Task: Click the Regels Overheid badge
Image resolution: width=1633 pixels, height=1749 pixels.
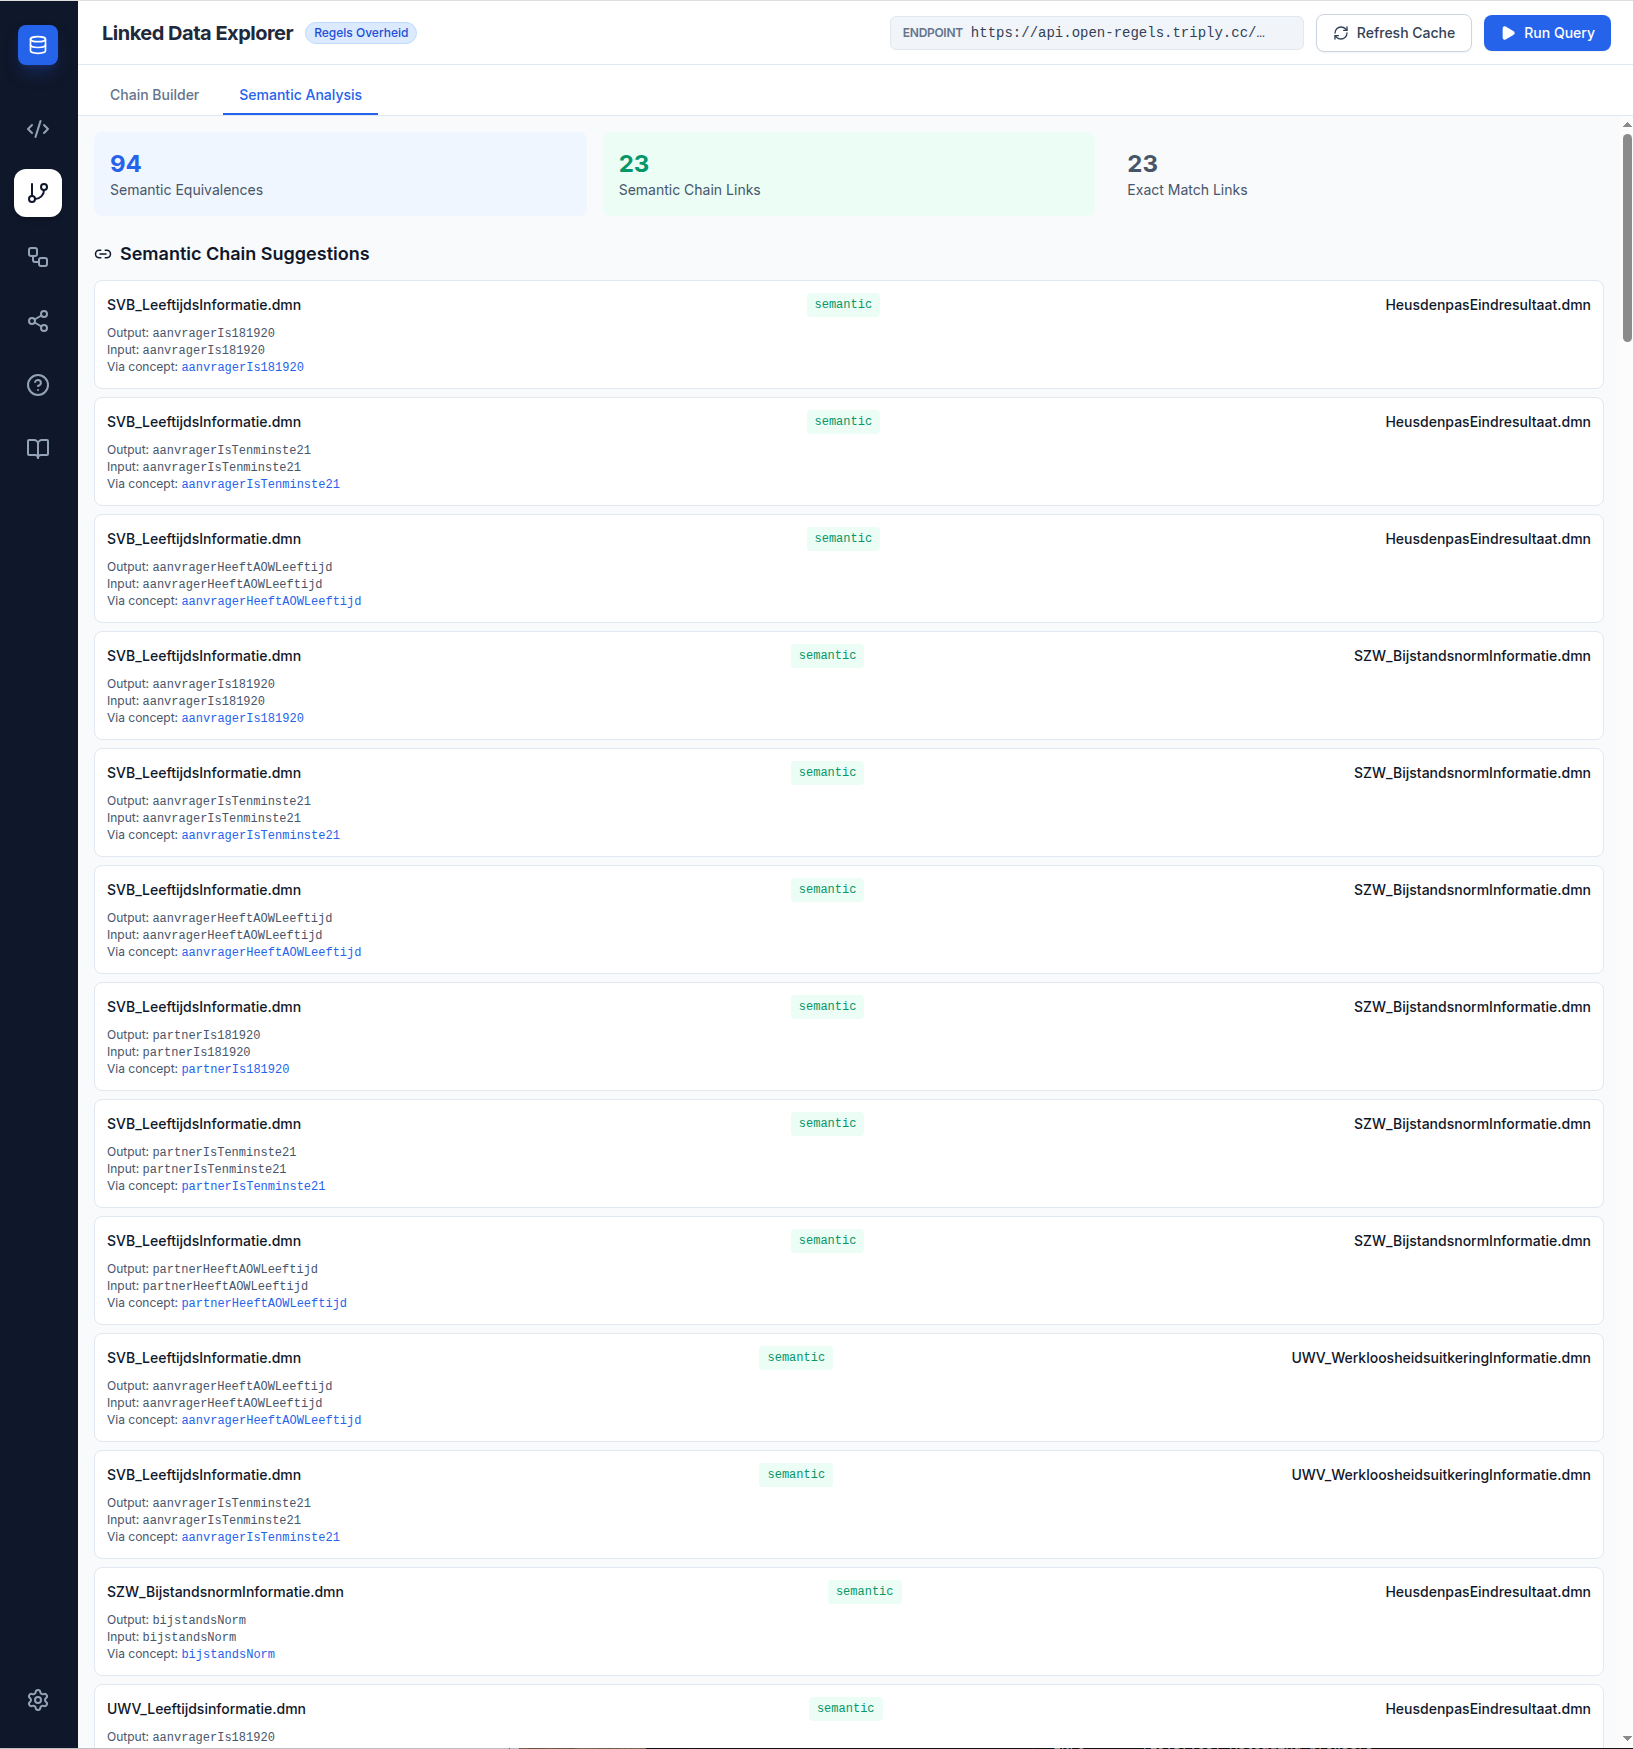Action: coord(360,32)
